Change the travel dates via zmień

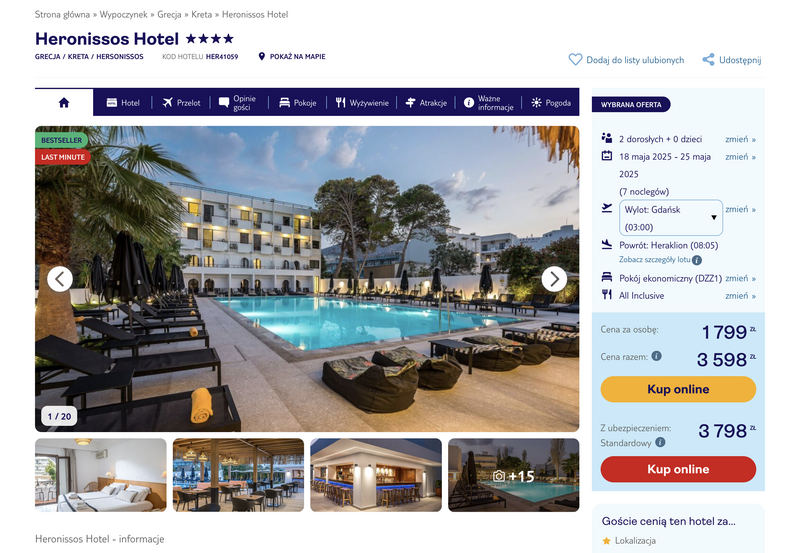pyautogui.click(x=740, y=157)
